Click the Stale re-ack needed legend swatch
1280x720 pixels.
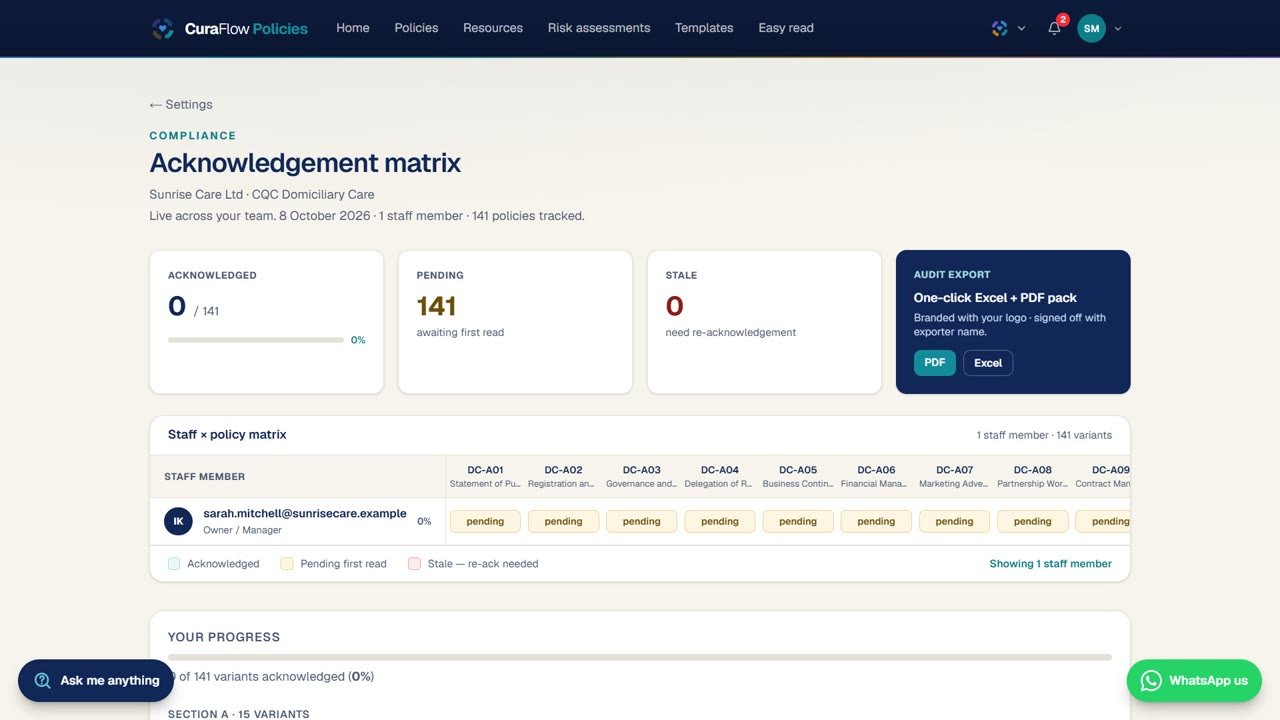pos(414,564)
